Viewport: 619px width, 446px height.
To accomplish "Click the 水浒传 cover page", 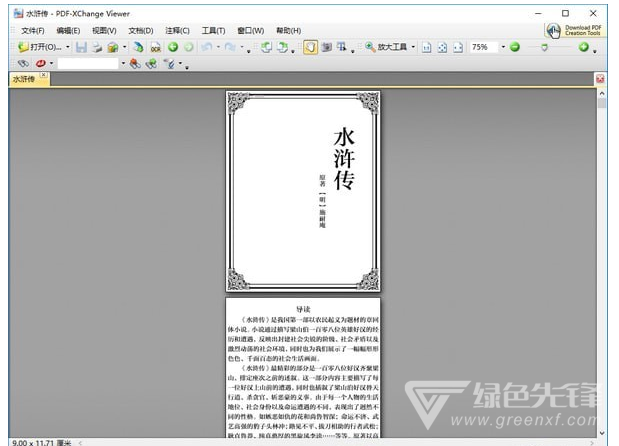I will tap(303, 191).
